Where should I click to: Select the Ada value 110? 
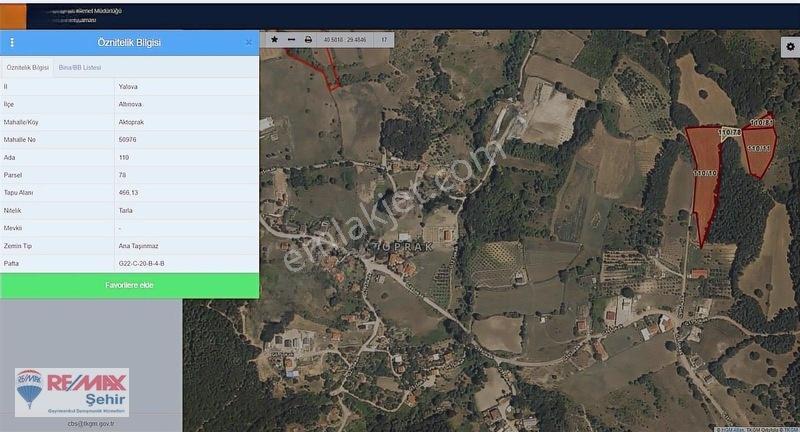tap(123, 158)
